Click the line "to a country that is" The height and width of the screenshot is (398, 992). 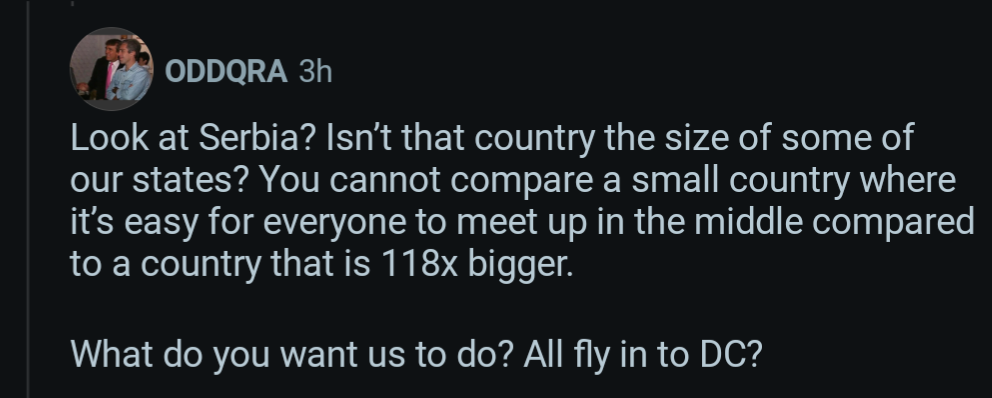click(220, 263)
